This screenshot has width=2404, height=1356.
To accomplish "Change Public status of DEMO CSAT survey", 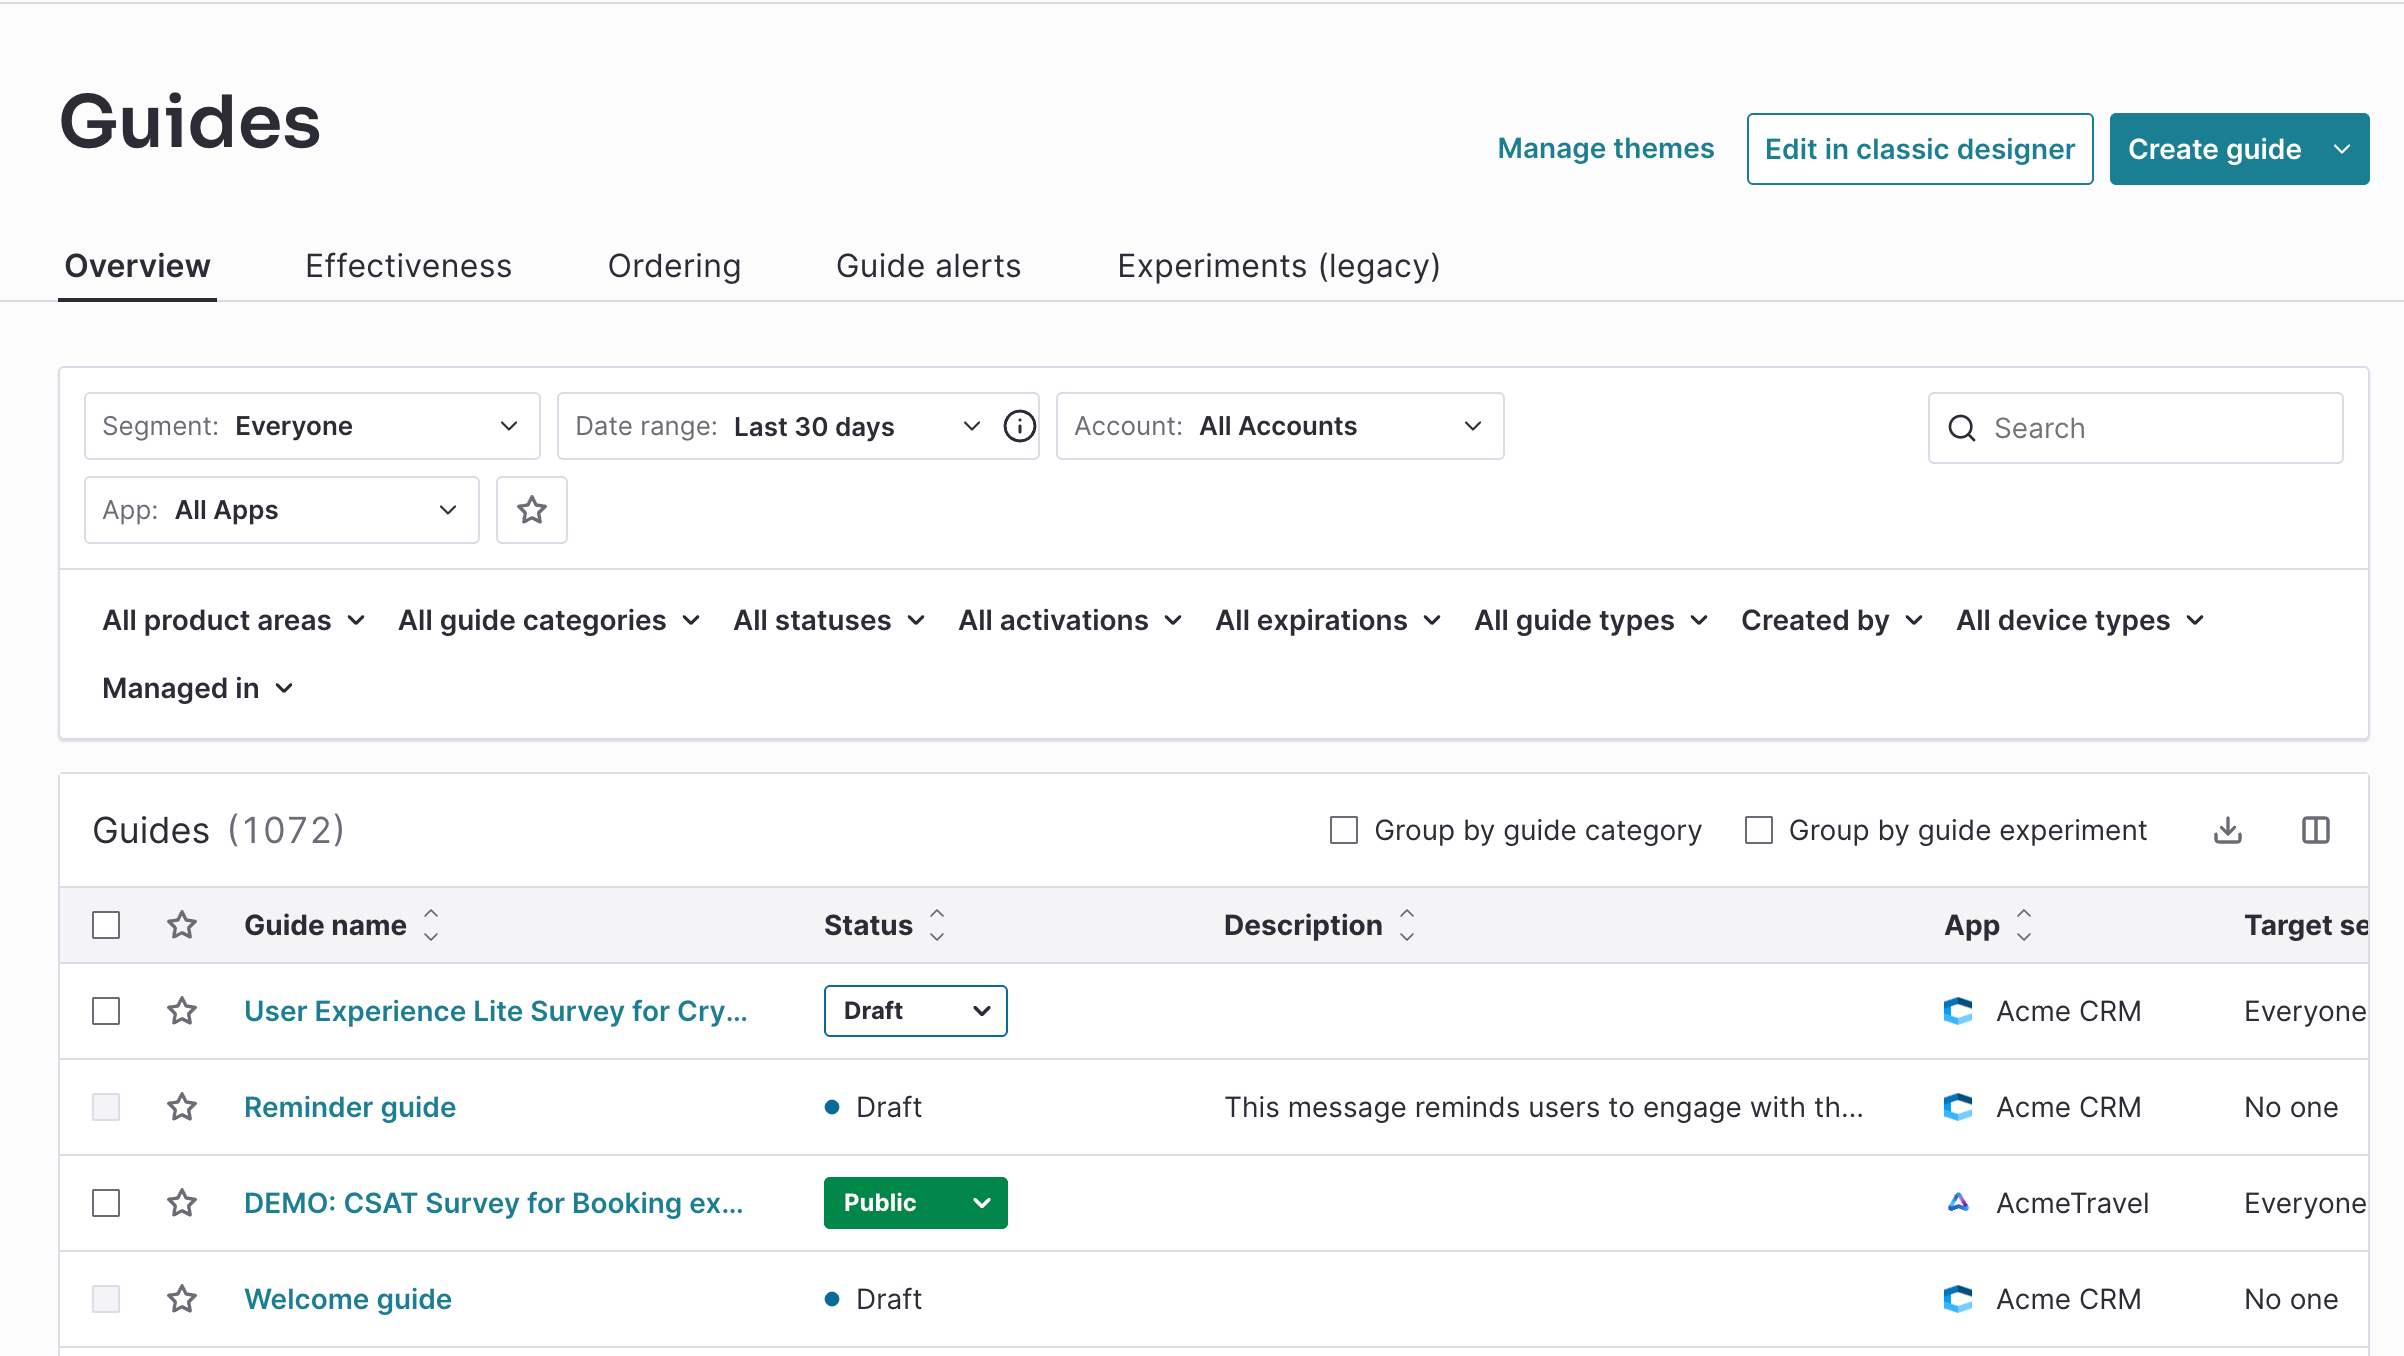I will pos(915,1203).
